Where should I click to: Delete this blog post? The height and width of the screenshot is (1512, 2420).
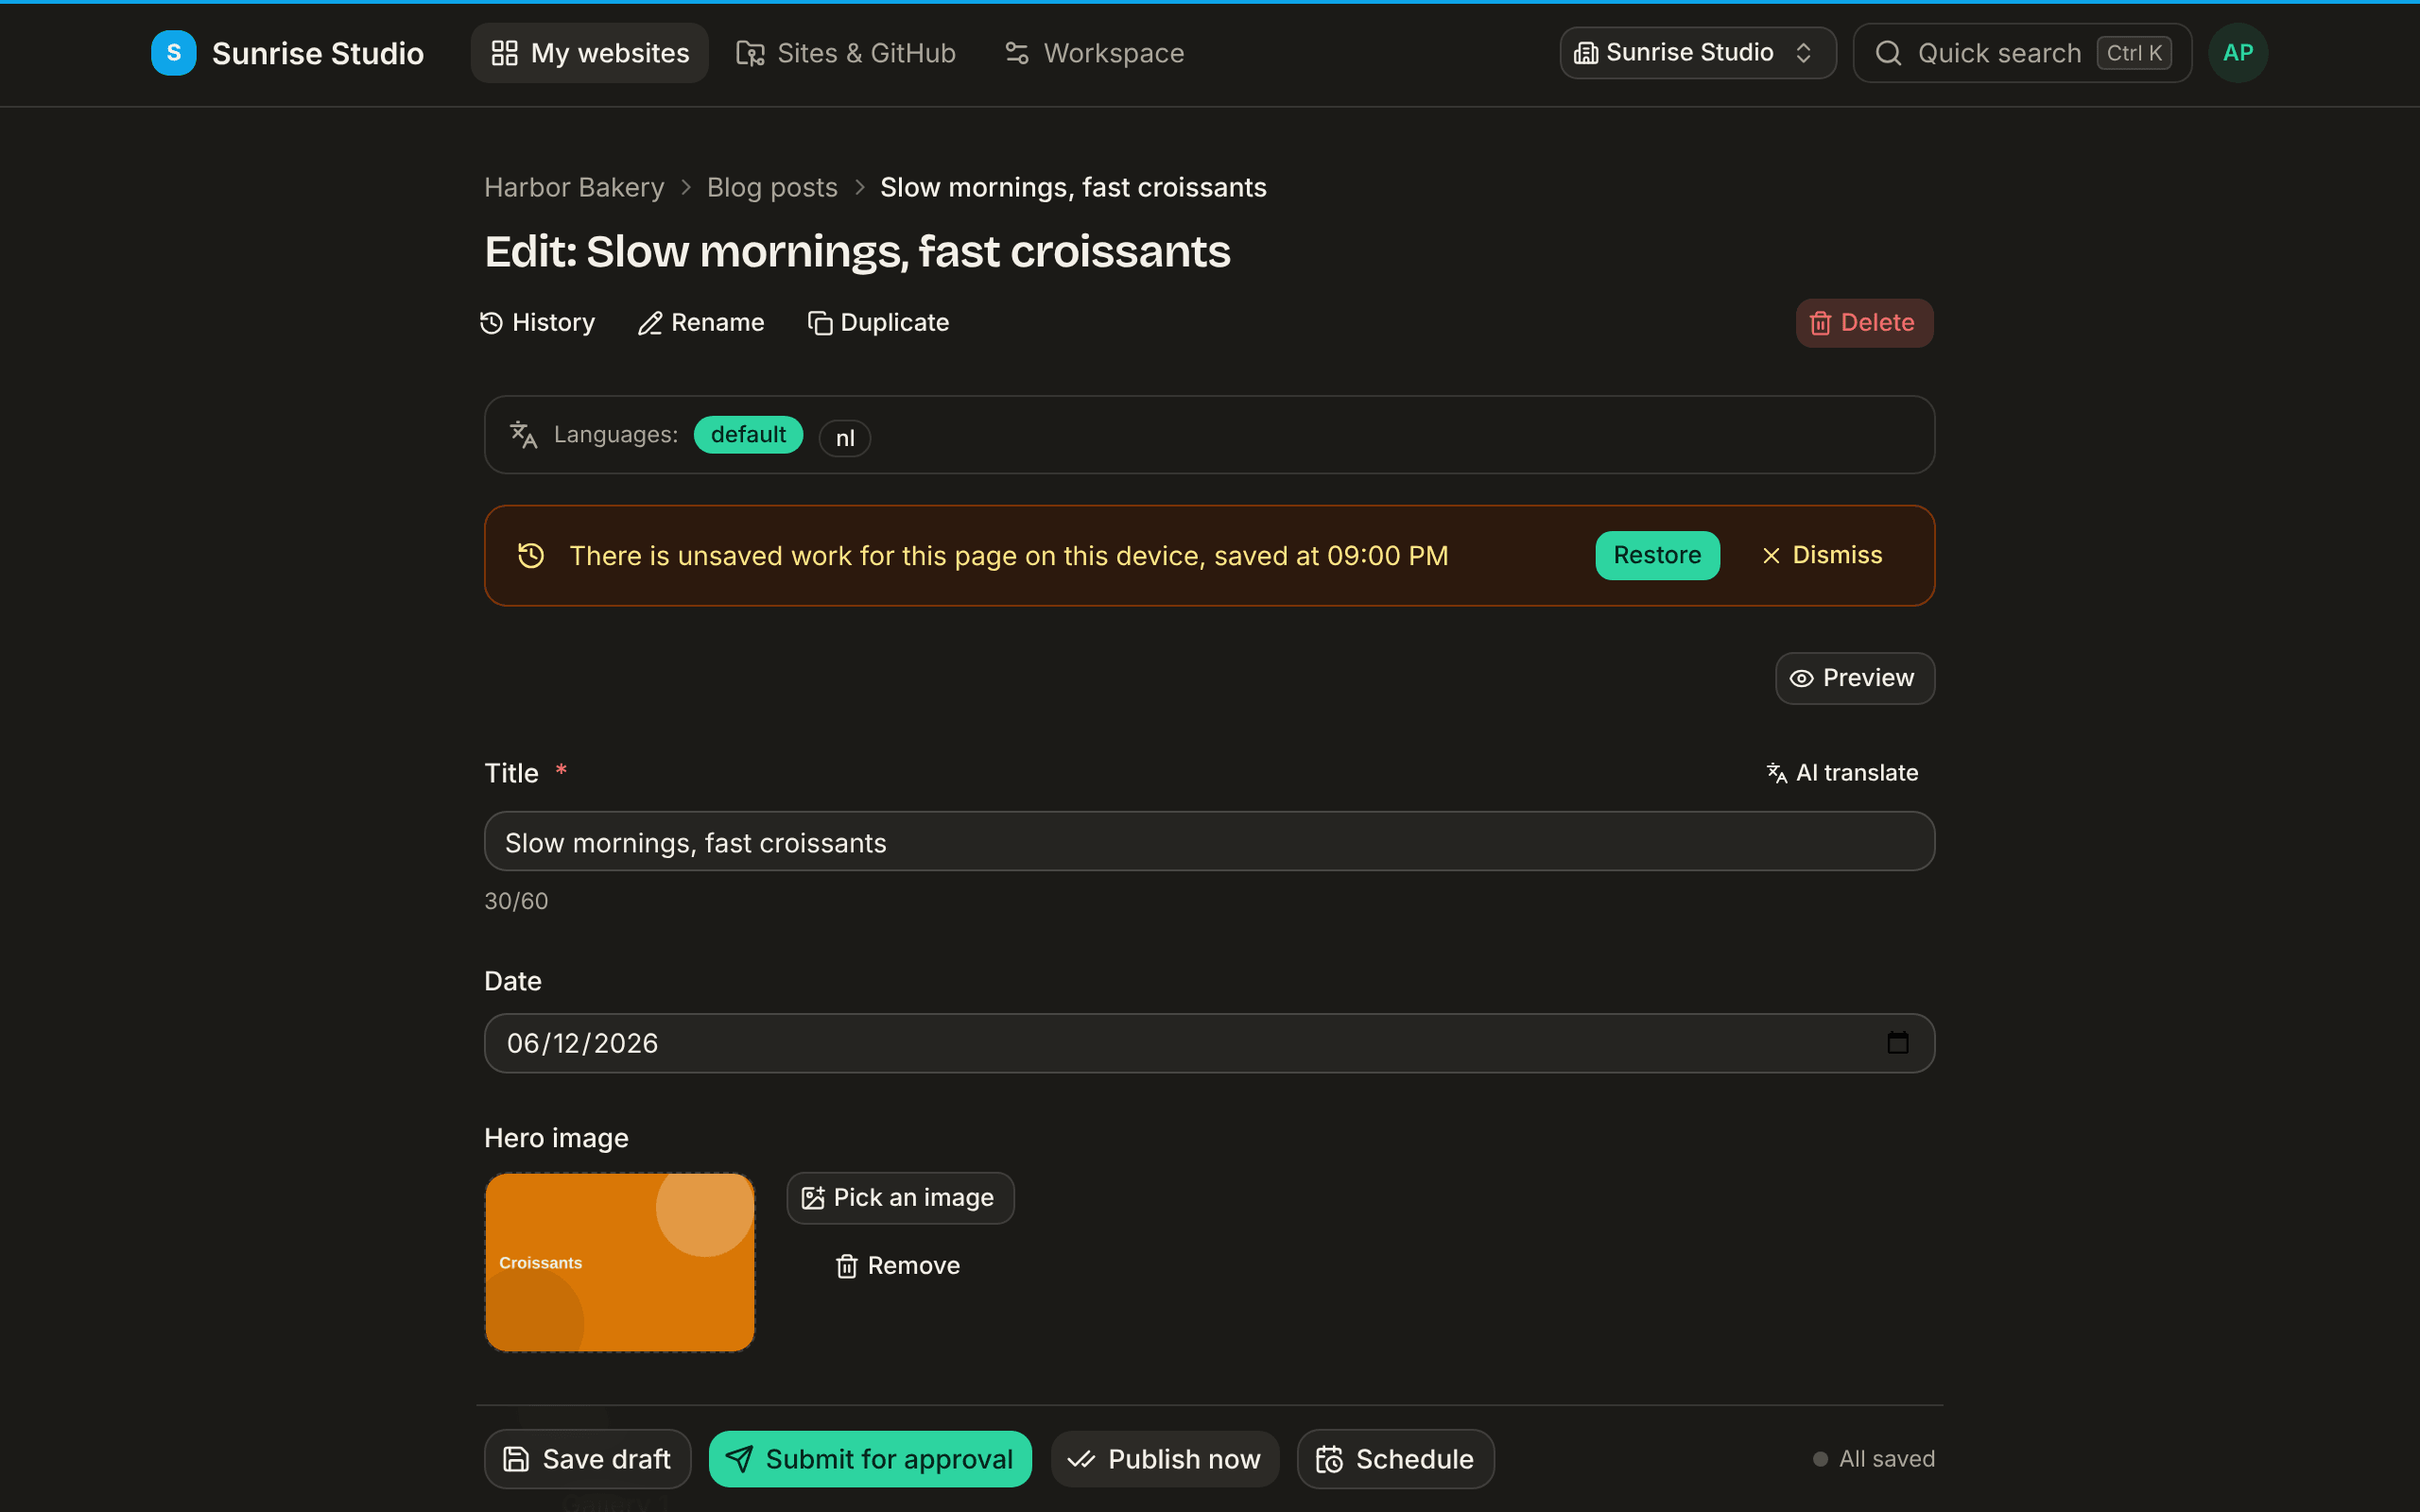coord(1864,323)
